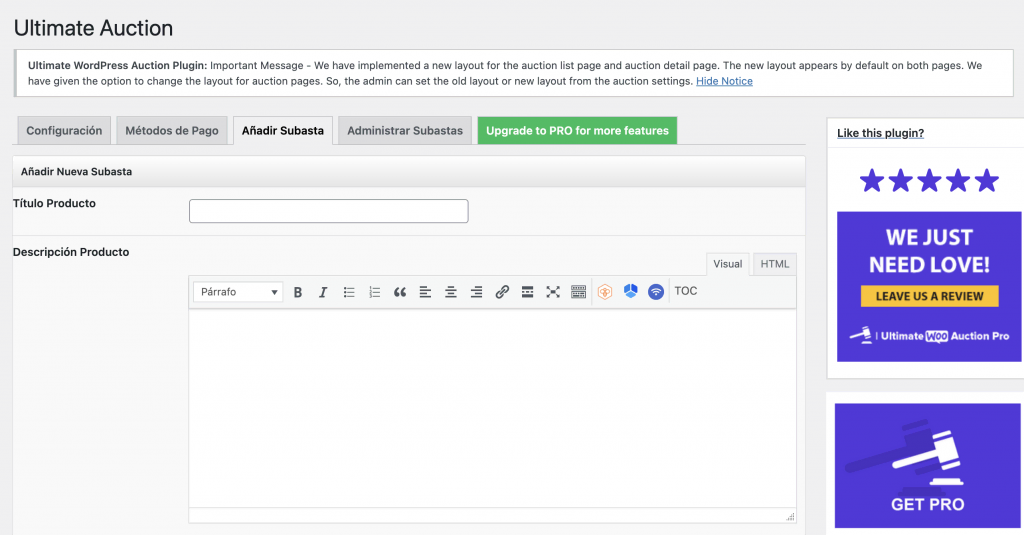Open the Párrafo format dropdown
Image resolution: width=1024 pixels, height=535 pixels.
238,292
